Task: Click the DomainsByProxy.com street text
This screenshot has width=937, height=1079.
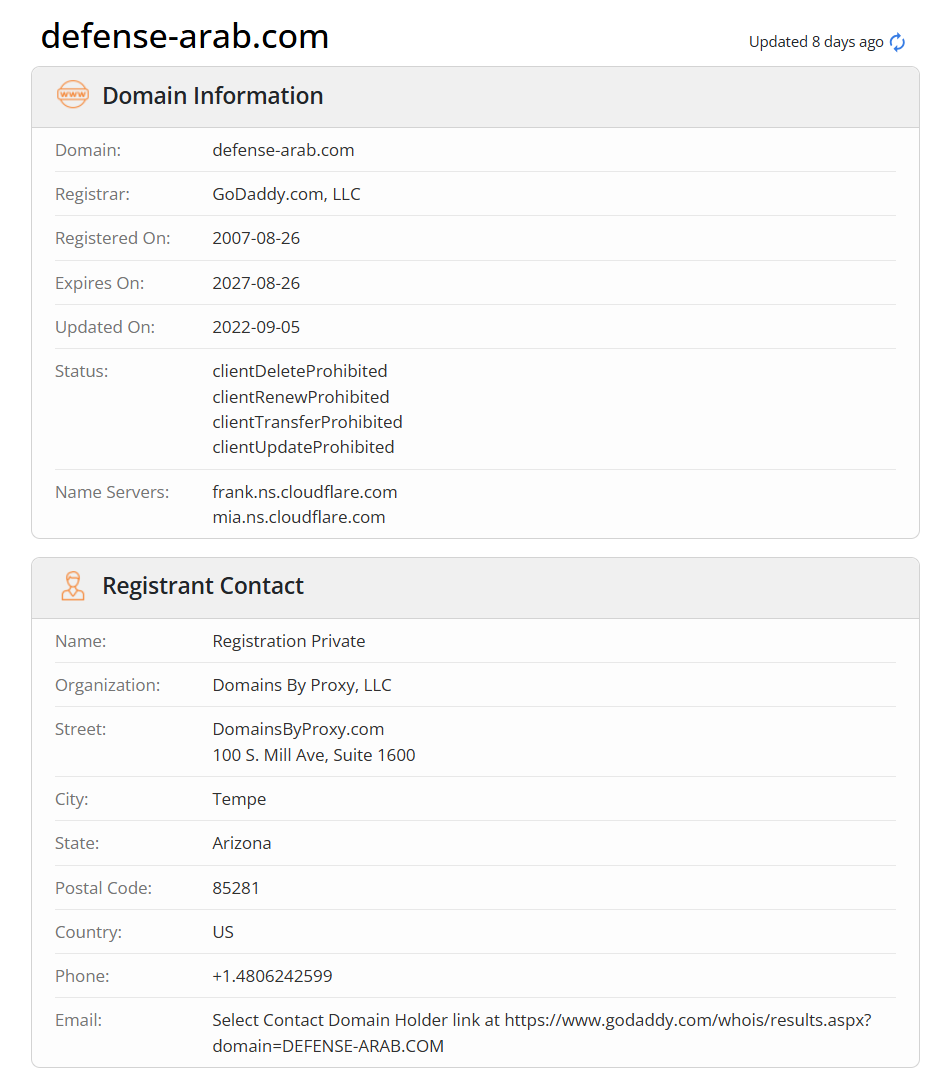Action: [298, 729]
